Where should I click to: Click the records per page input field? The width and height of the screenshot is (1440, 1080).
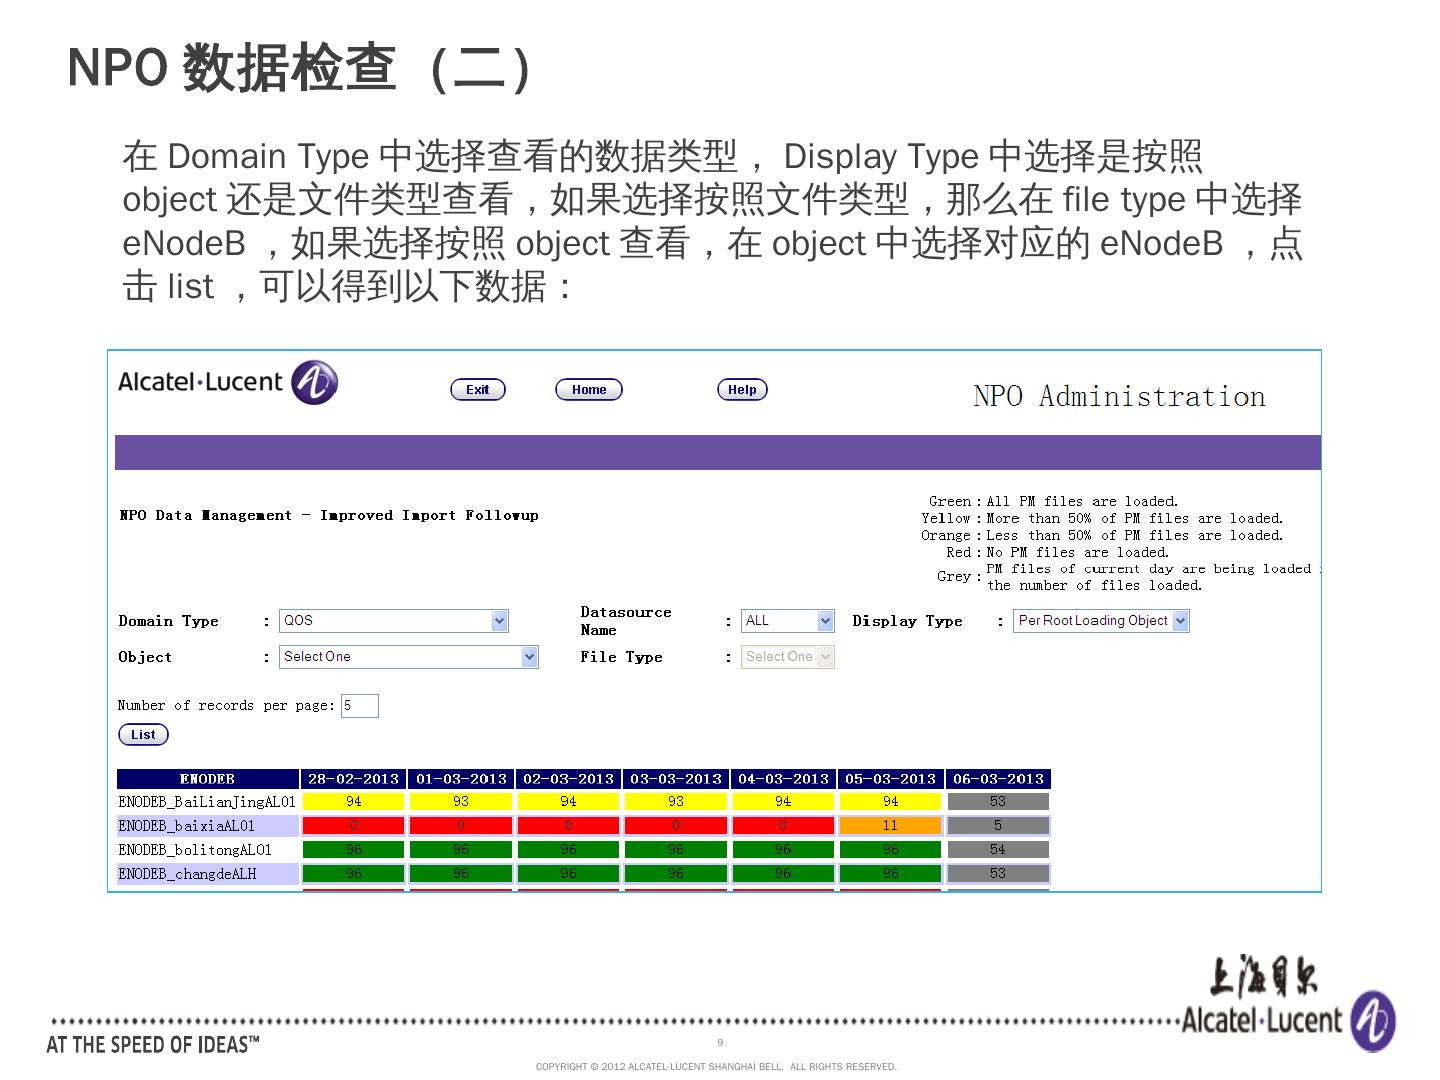[x=359, y=706]
